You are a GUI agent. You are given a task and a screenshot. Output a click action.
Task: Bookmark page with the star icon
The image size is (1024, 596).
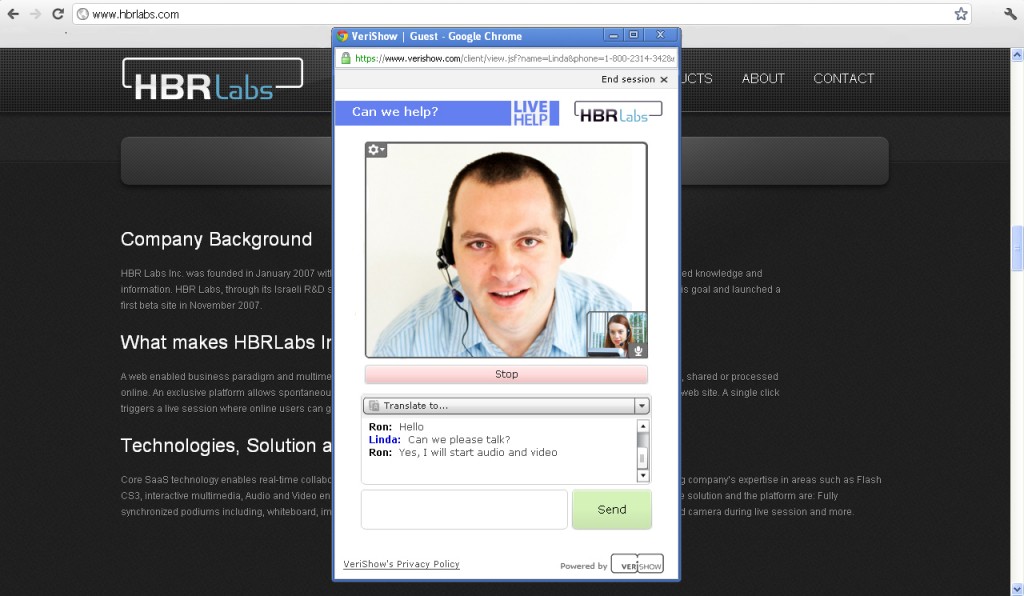tap(961, 14)
